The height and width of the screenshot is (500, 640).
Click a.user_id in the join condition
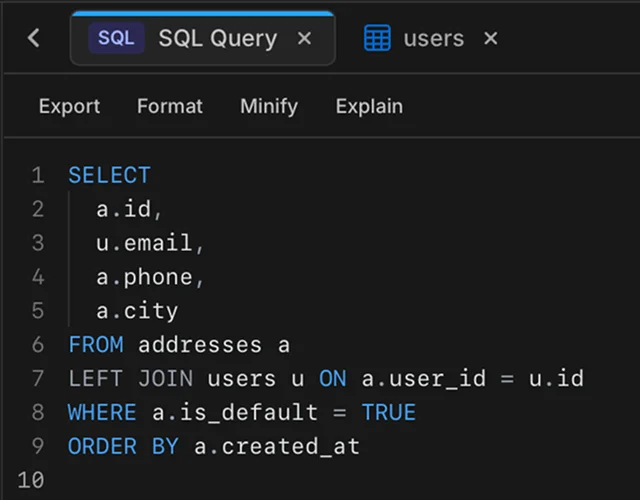pyautogui.click(x=424, y=378)
